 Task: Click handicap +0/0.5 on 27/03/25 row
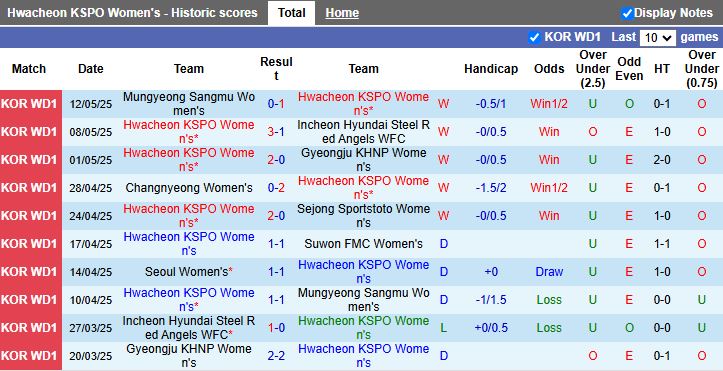tap(491, 328)
